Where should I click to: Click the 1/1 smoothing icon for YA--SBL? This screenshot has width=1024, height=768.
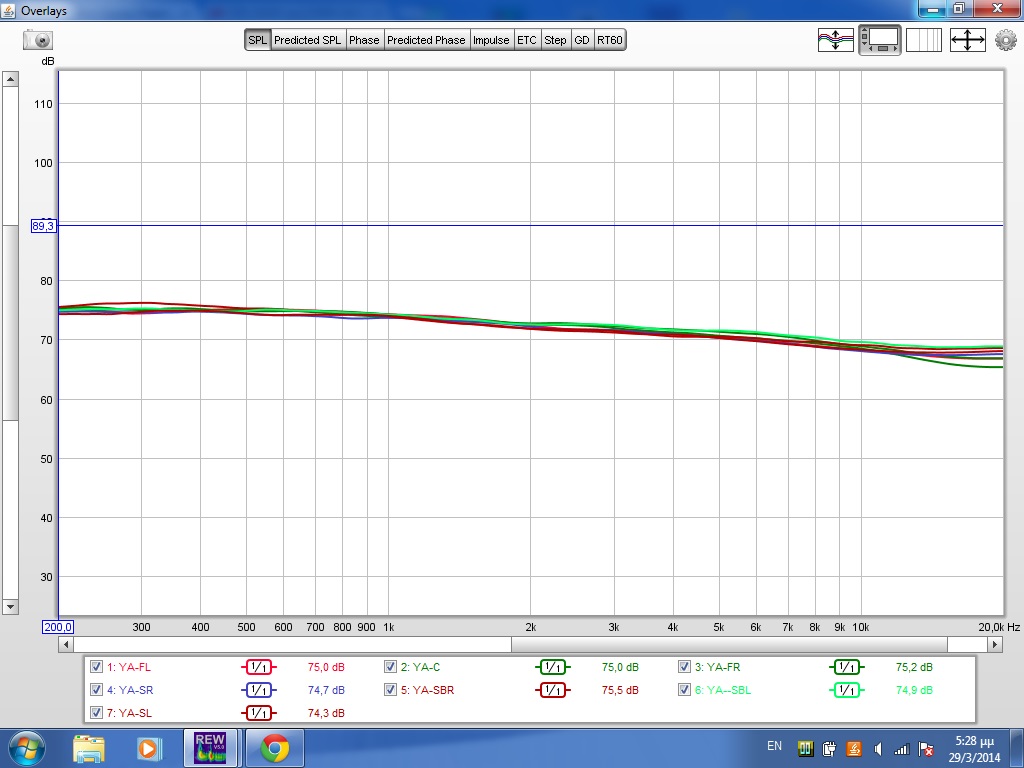click(846, 690)
